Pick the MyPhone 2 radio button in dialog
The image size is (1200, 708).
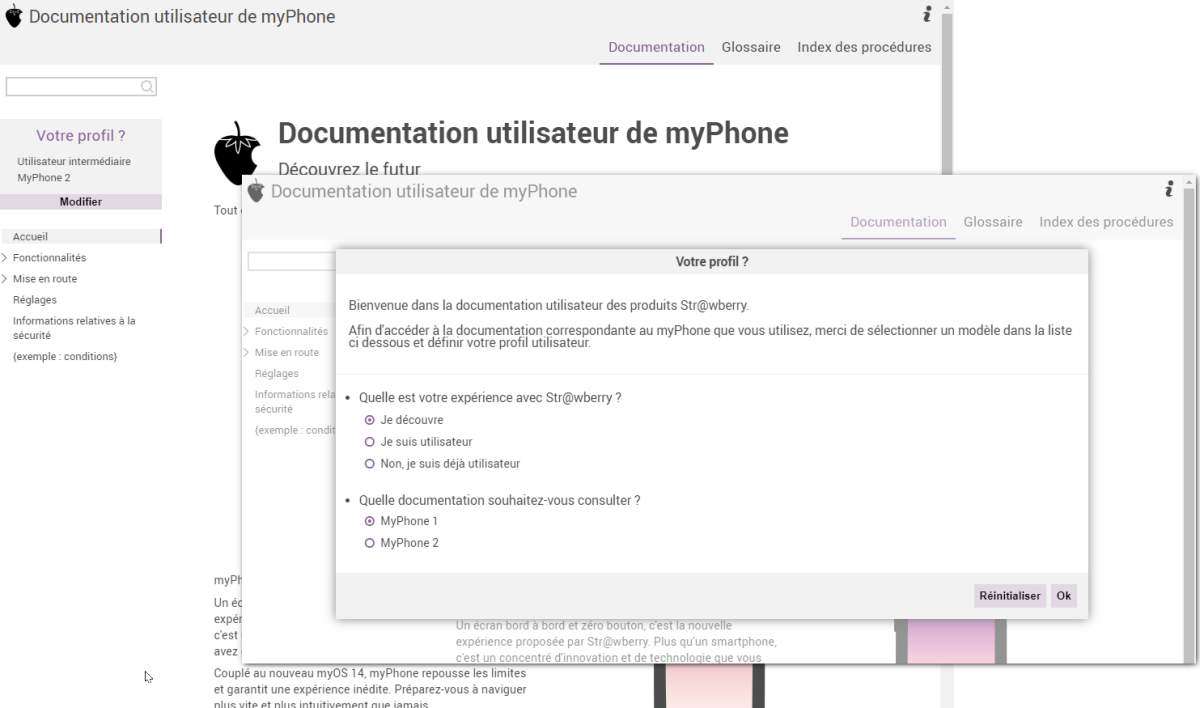370,543
